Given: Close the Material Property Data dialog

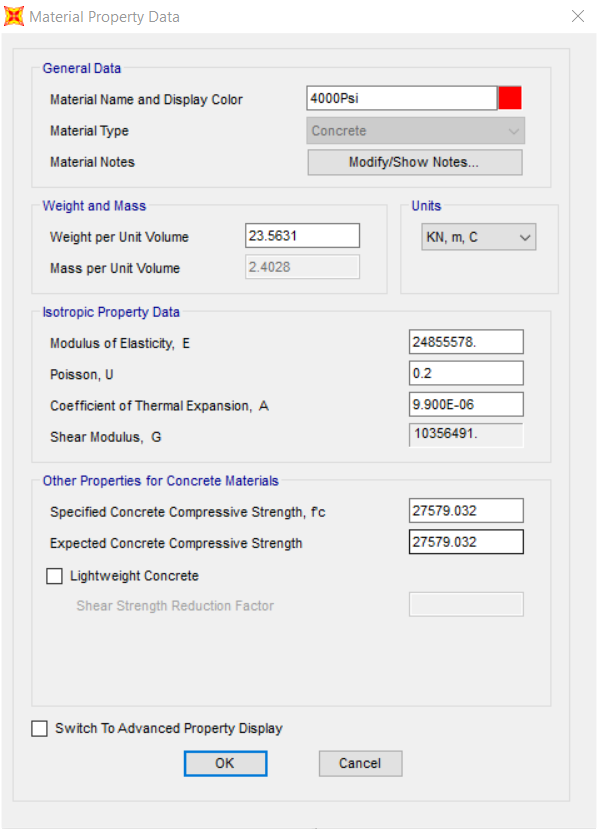Looking at the screenshot, I should point(578,16).
